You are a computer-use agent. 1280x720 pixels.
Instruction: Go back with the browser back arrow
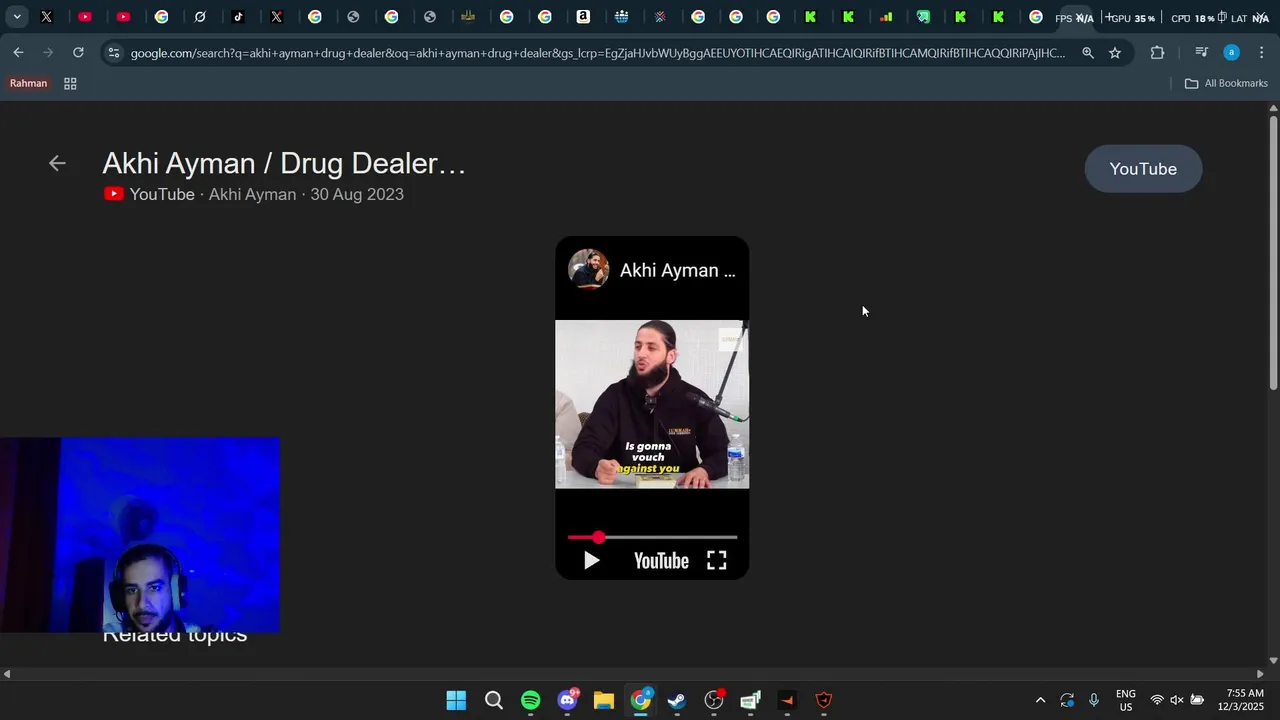[18, 52]
